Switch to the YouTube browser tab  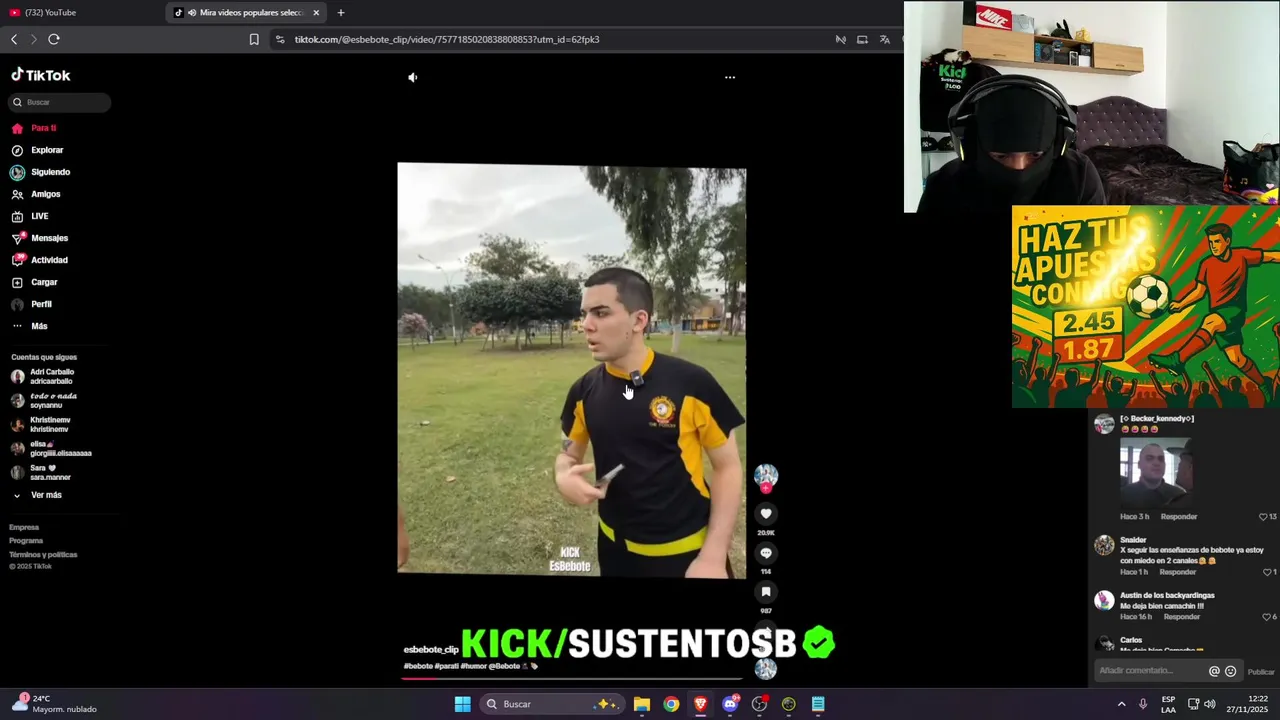(80, 12)
